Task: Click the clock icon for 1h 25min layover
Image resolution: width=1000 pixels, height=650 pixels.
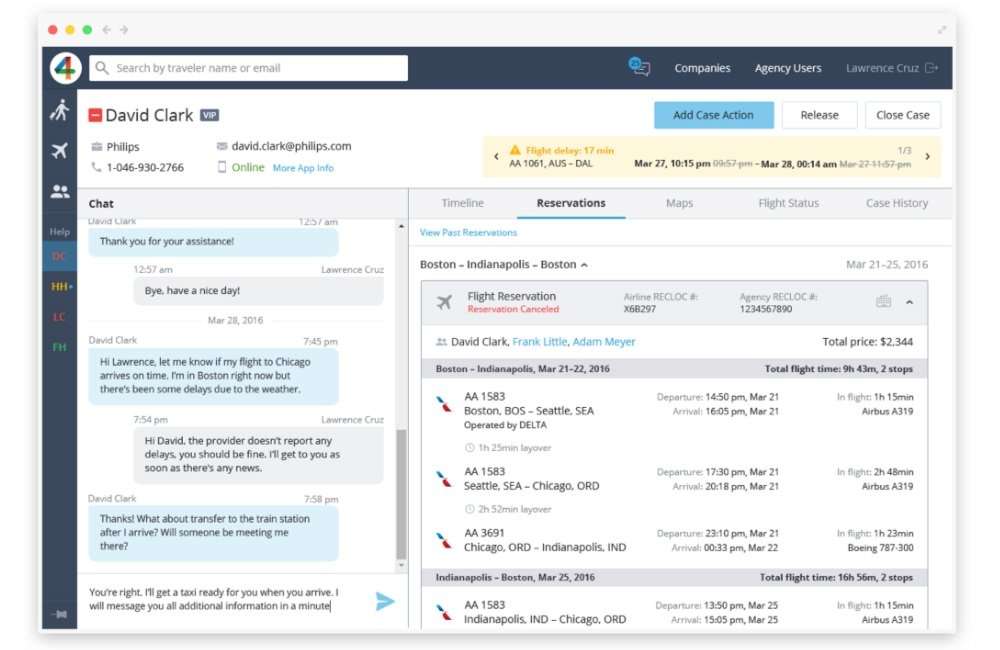Action: point(470,448)
